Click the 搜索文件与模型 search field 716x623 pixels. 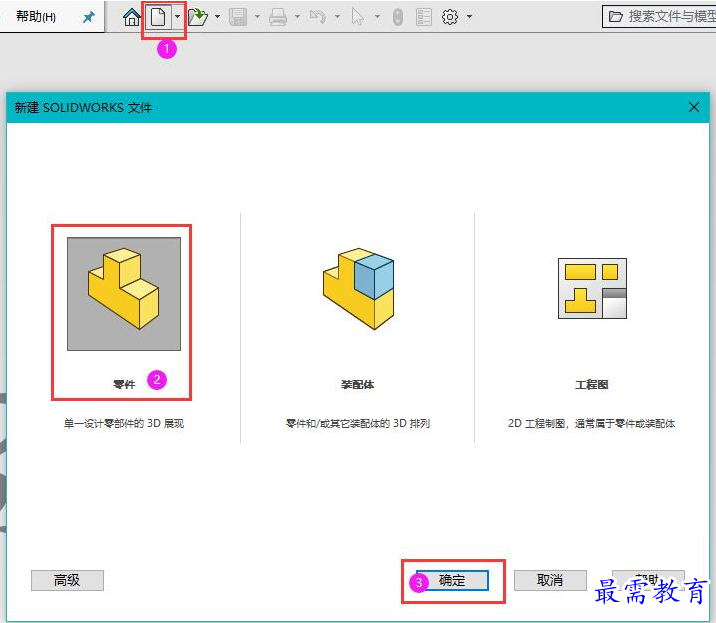coord(659,17)
